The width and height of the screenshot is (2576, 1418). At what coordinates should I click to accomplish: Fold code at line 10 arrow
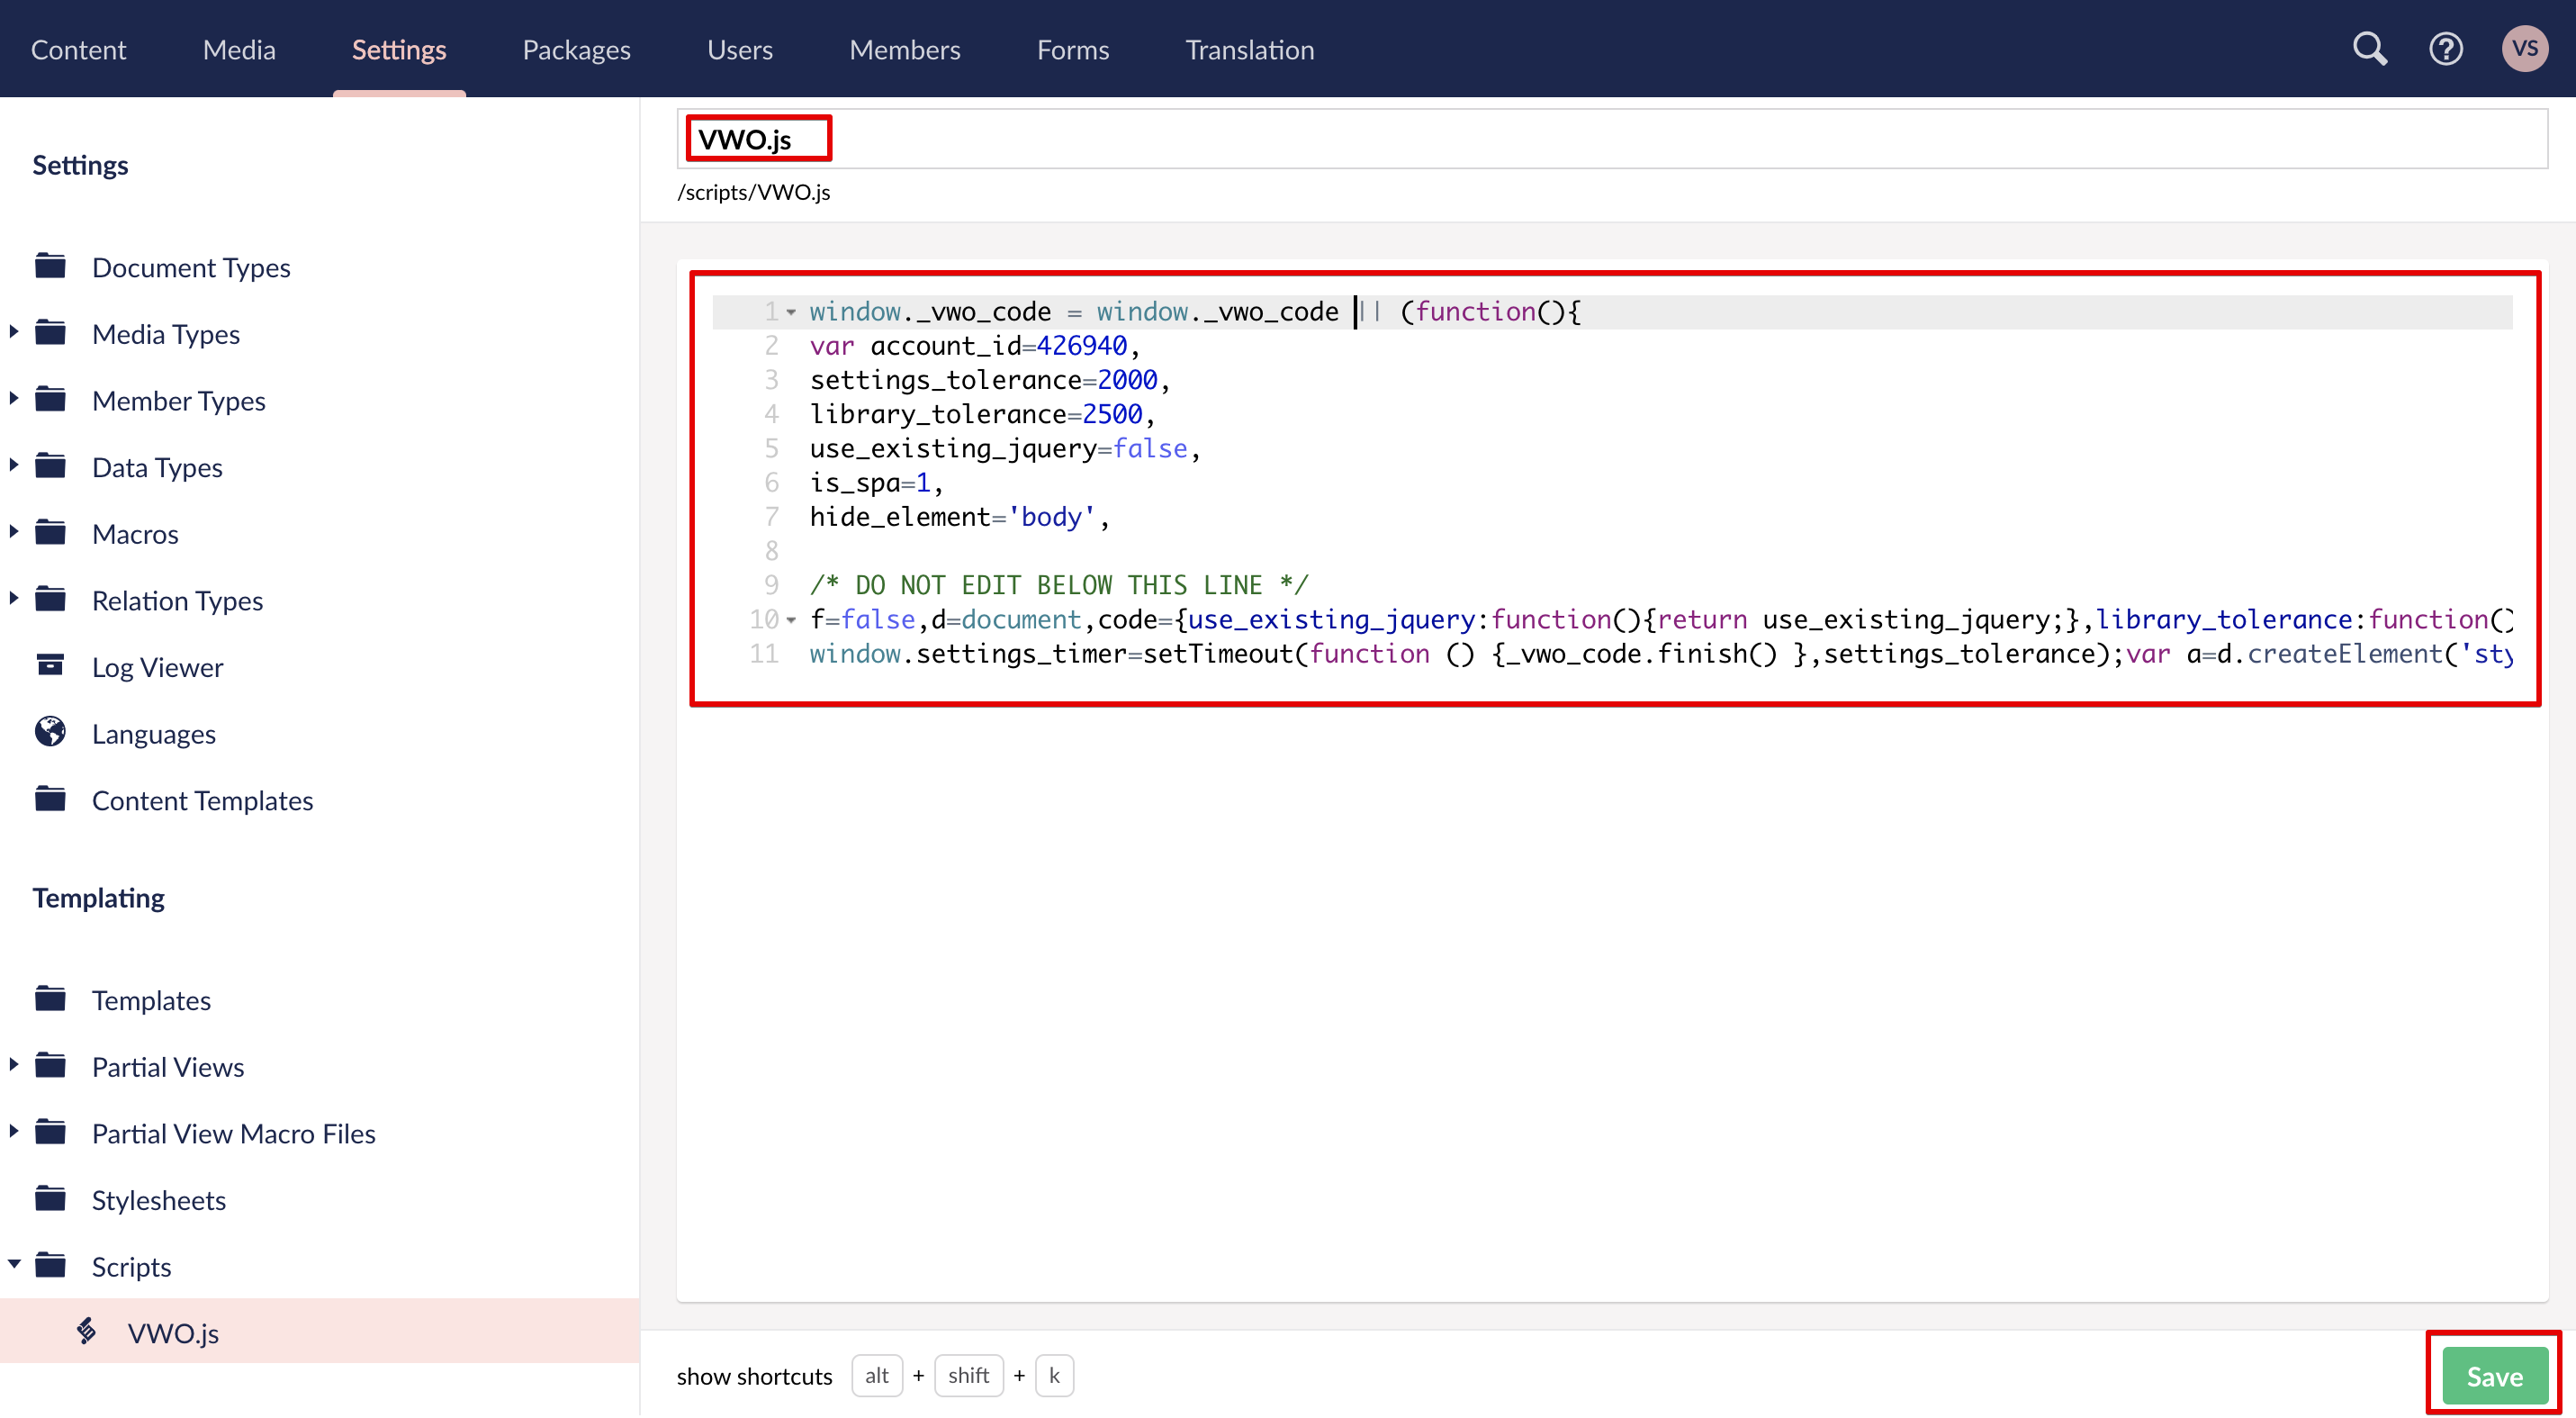[791, 621]
